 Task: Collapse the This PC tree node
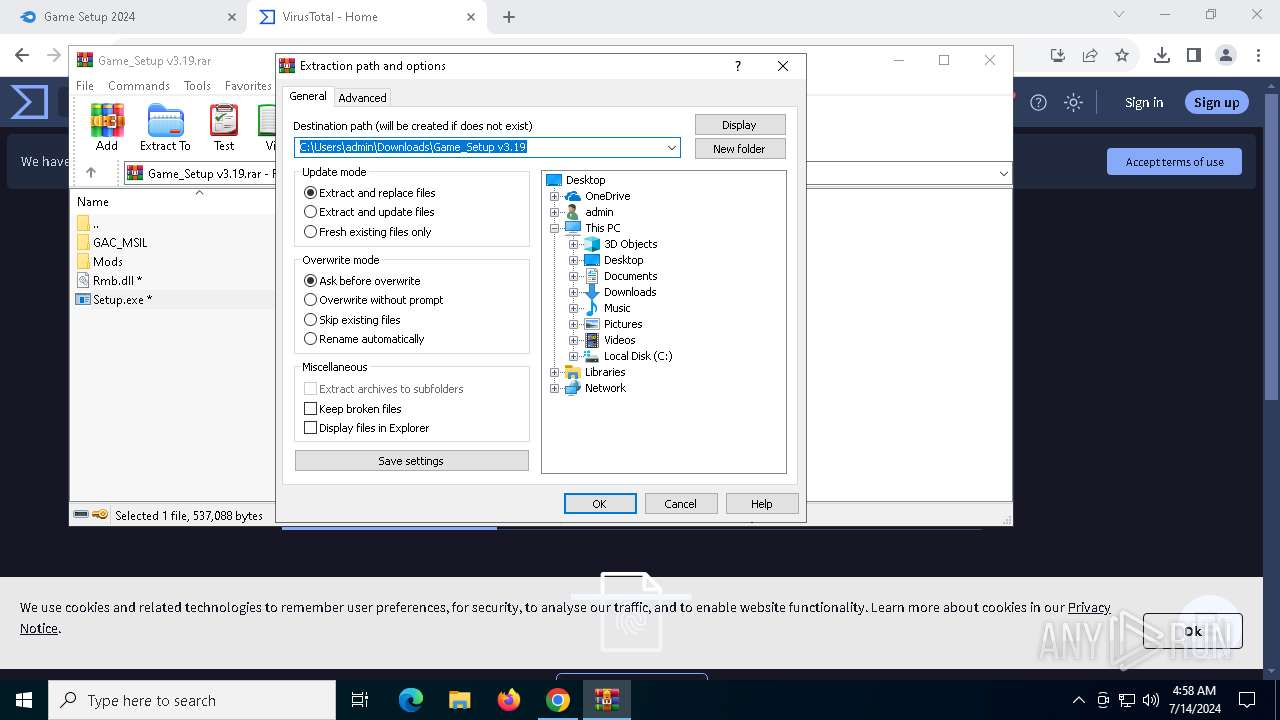[x=555, y=228]
